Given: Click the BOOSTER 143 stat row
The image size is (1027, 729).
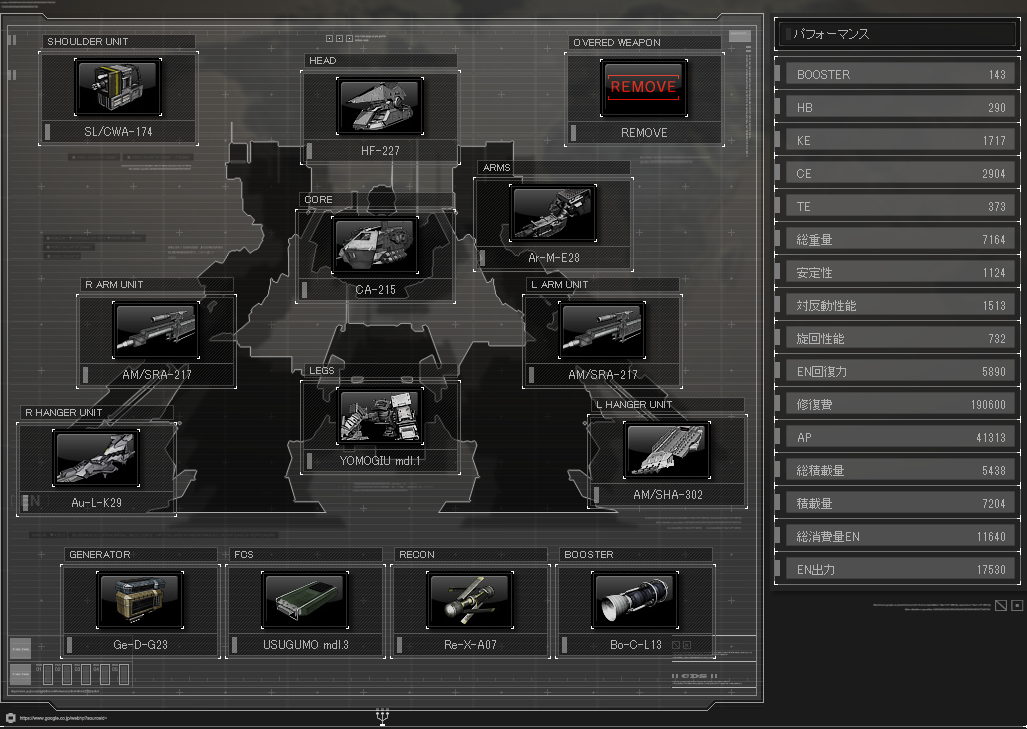Looking at the screenshot, I should 897,74.
